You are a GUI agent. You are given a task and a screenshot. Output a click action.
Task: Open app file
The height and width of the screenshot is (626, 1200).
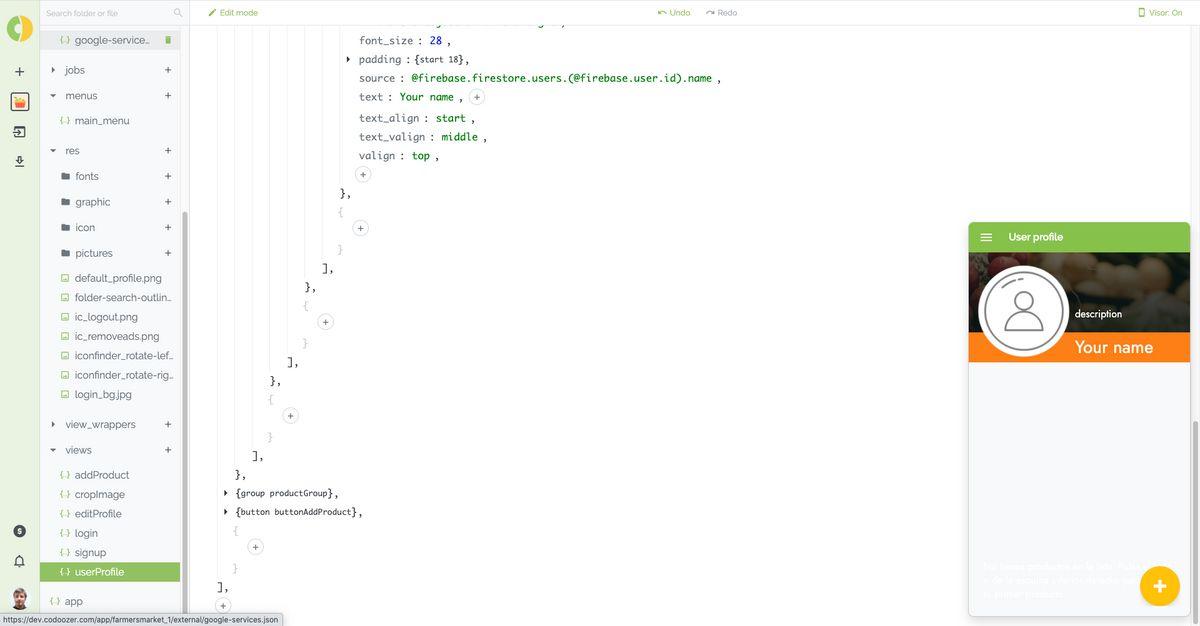point(74,601)
